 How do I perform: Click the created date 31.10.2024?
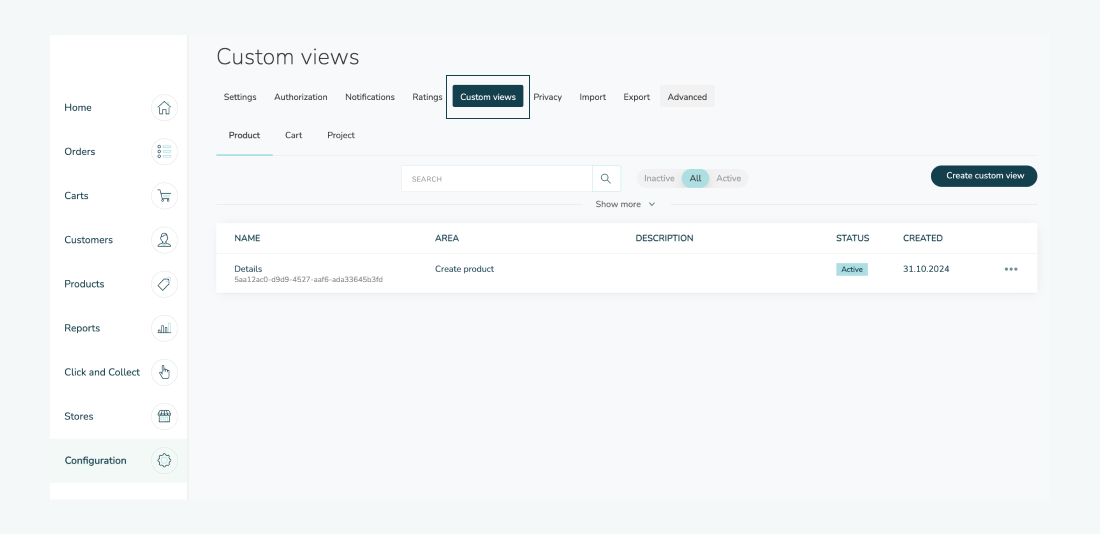(x=926, y=269)
